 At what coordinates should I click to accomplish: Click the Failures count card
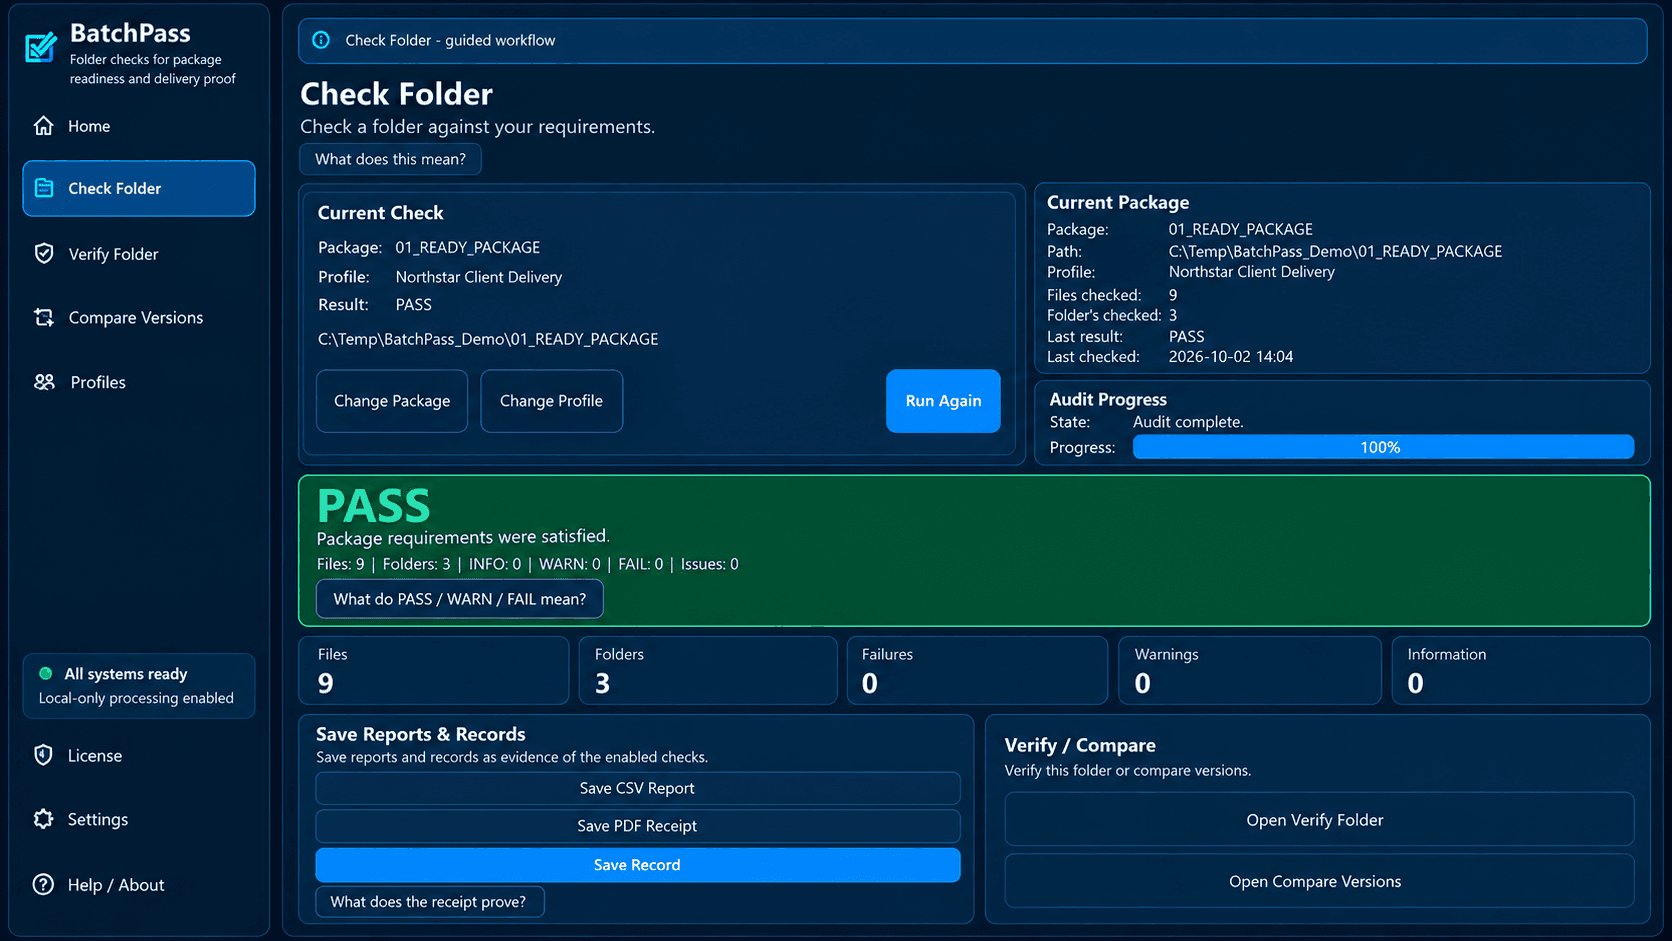(977, 670)
